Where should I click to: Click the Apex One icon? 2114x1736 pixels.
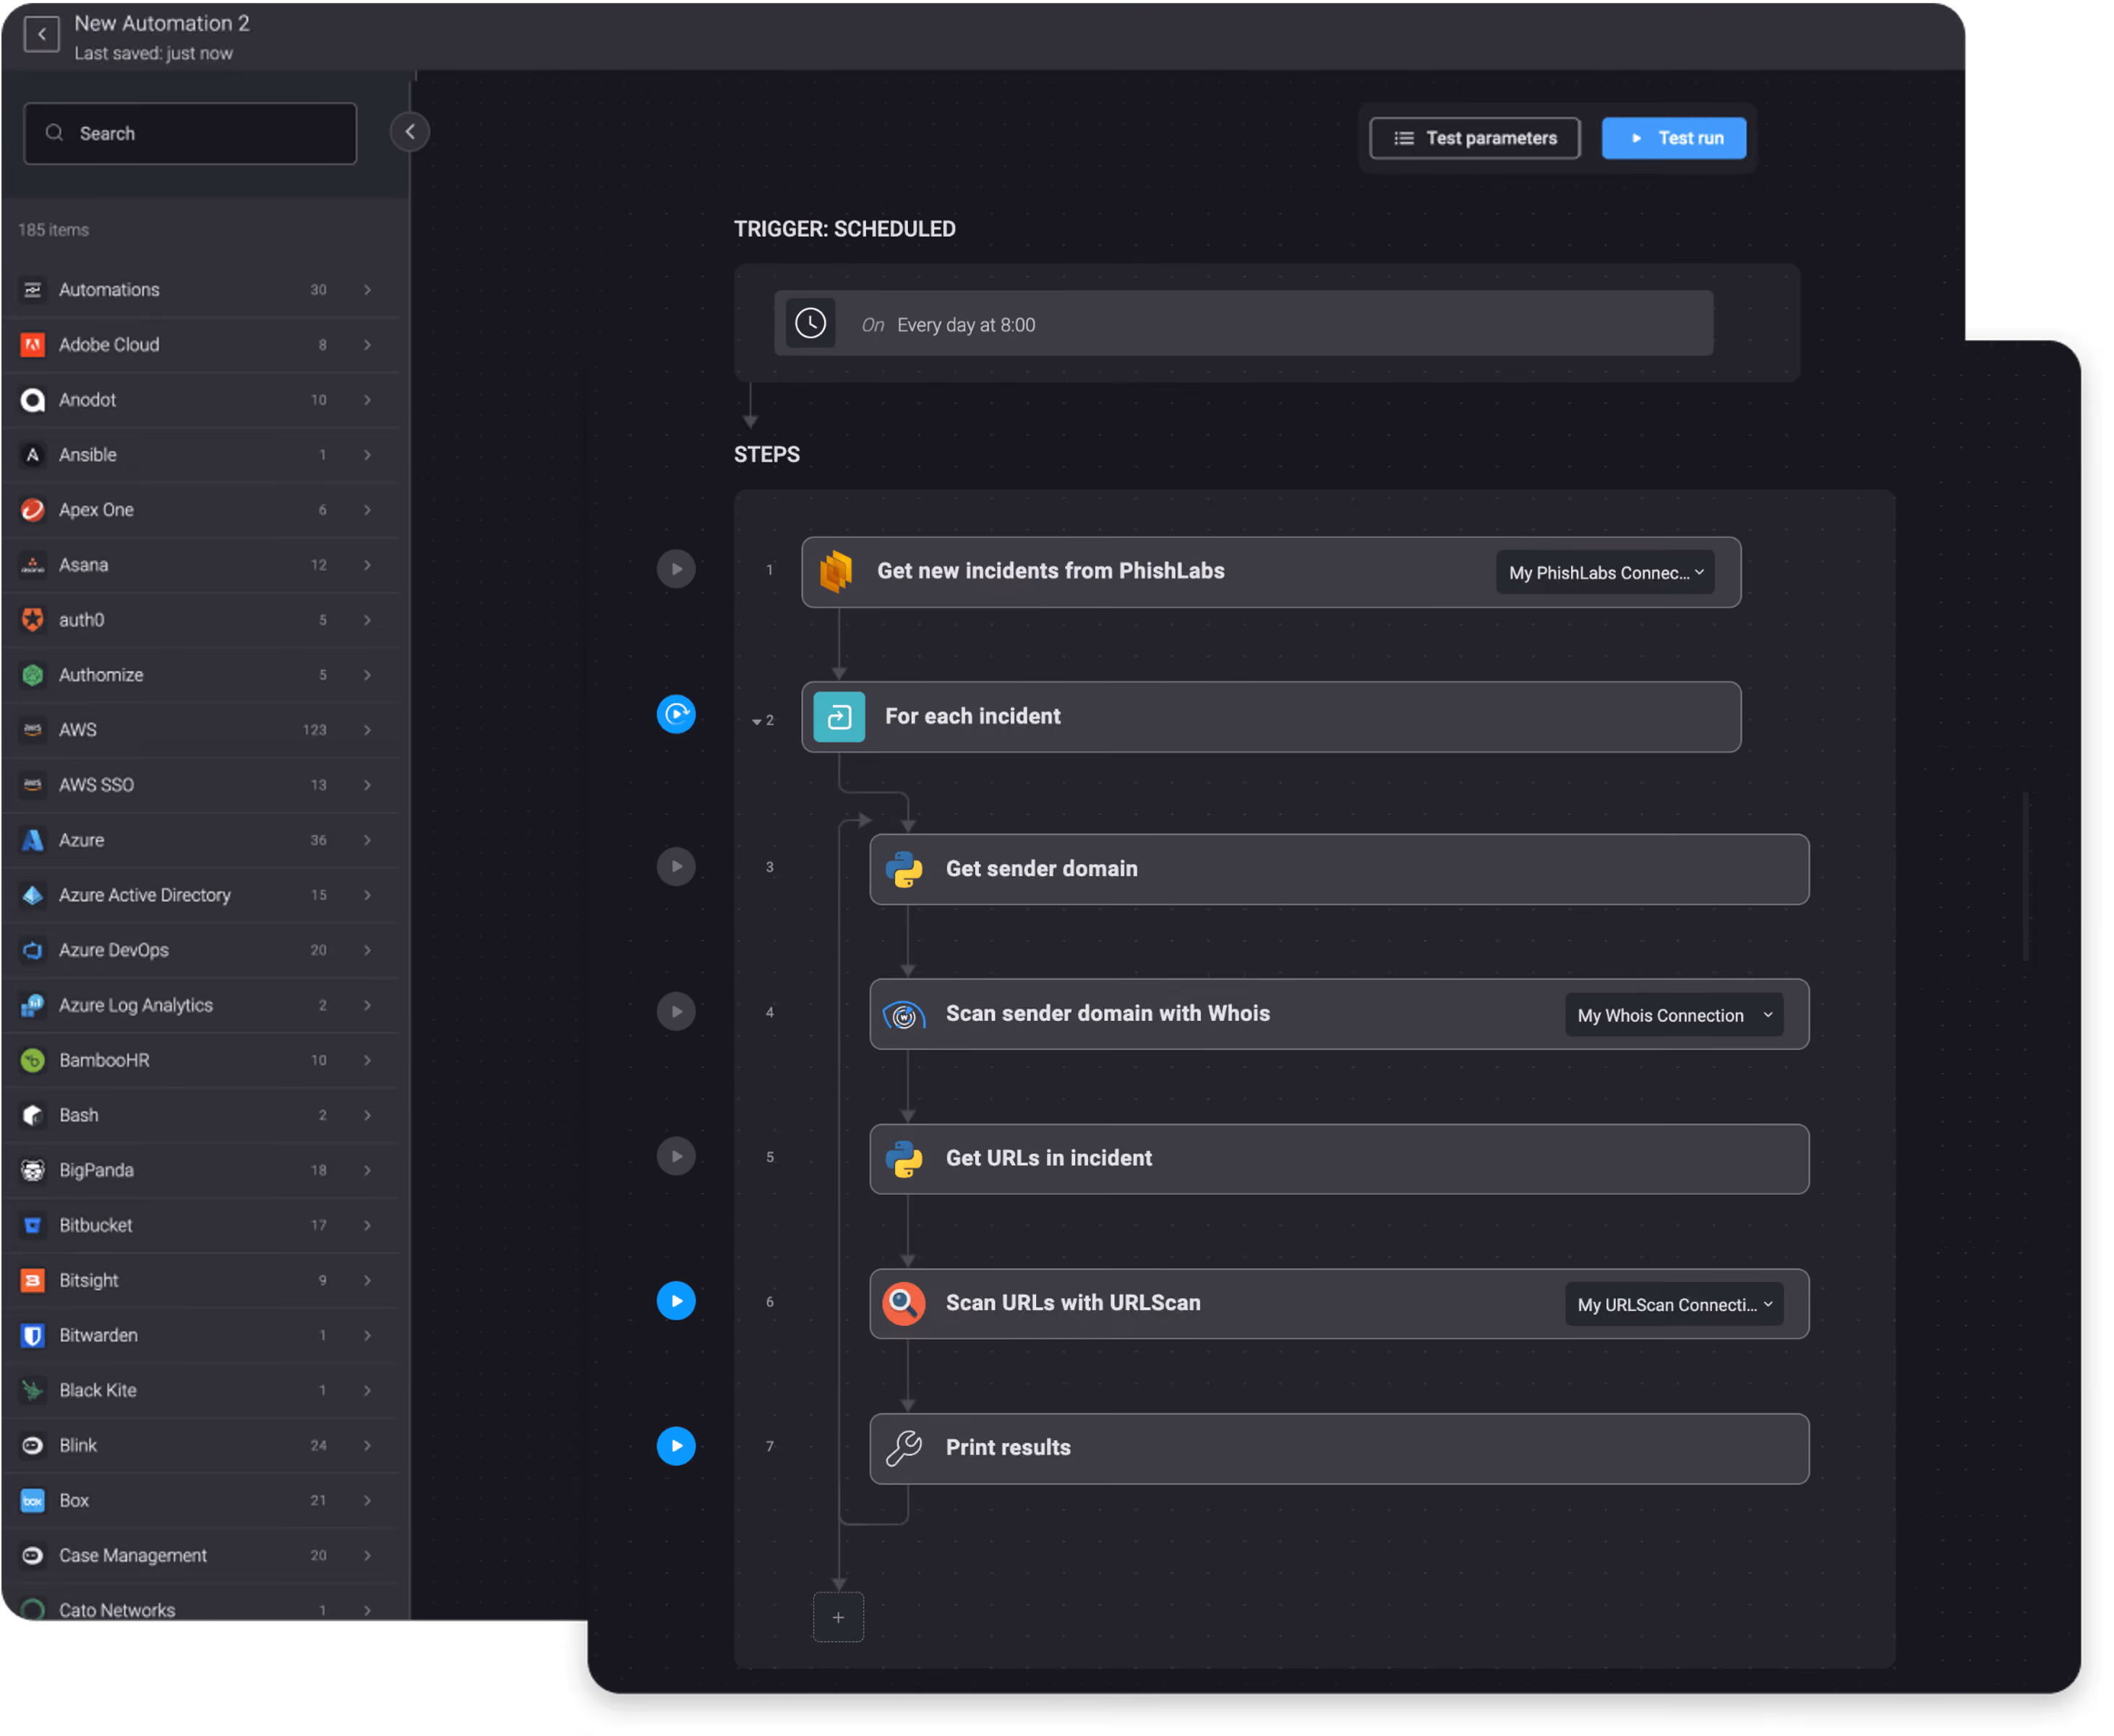[x=33, y=510]
